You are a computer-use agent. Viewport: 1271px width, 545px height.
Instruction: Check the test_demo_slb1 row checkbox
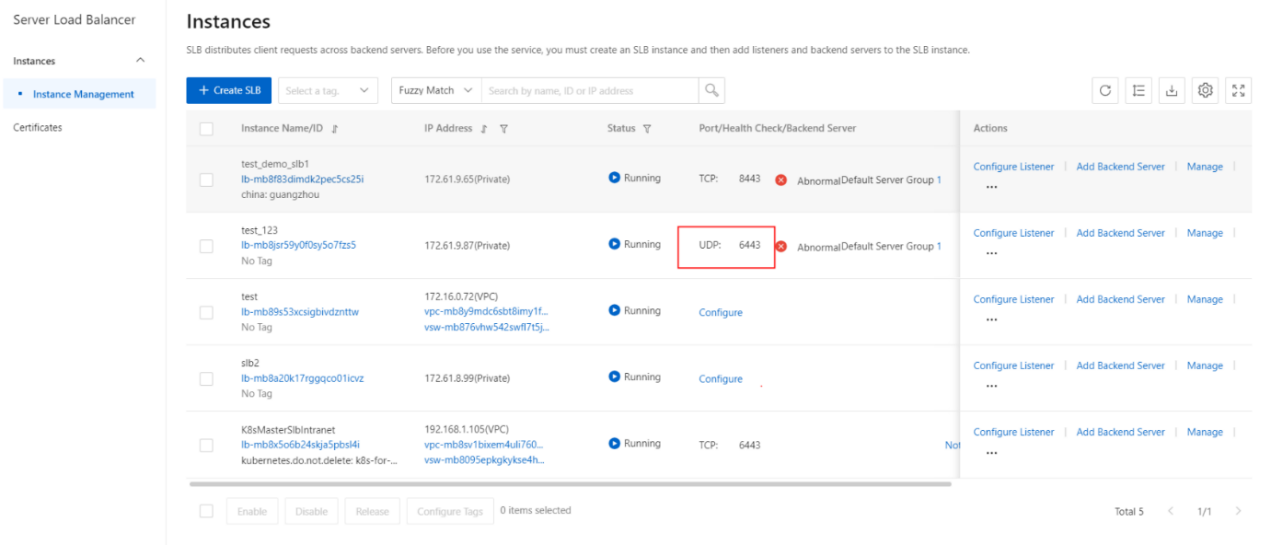click(x=206, y=180)
